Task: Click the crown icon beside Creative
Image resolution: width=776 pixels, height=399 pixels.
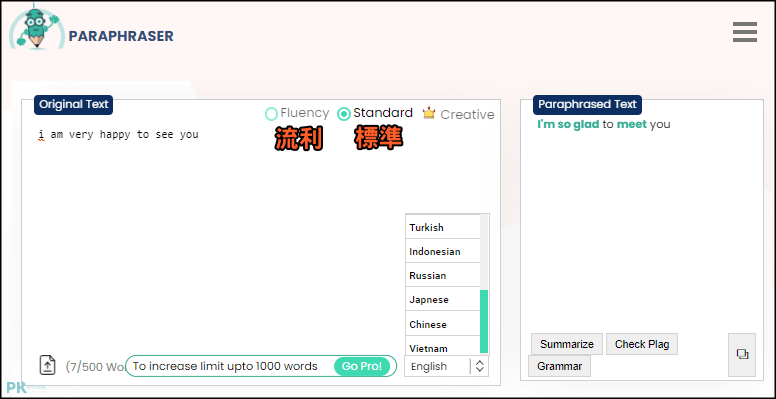Action: (429, 113)
